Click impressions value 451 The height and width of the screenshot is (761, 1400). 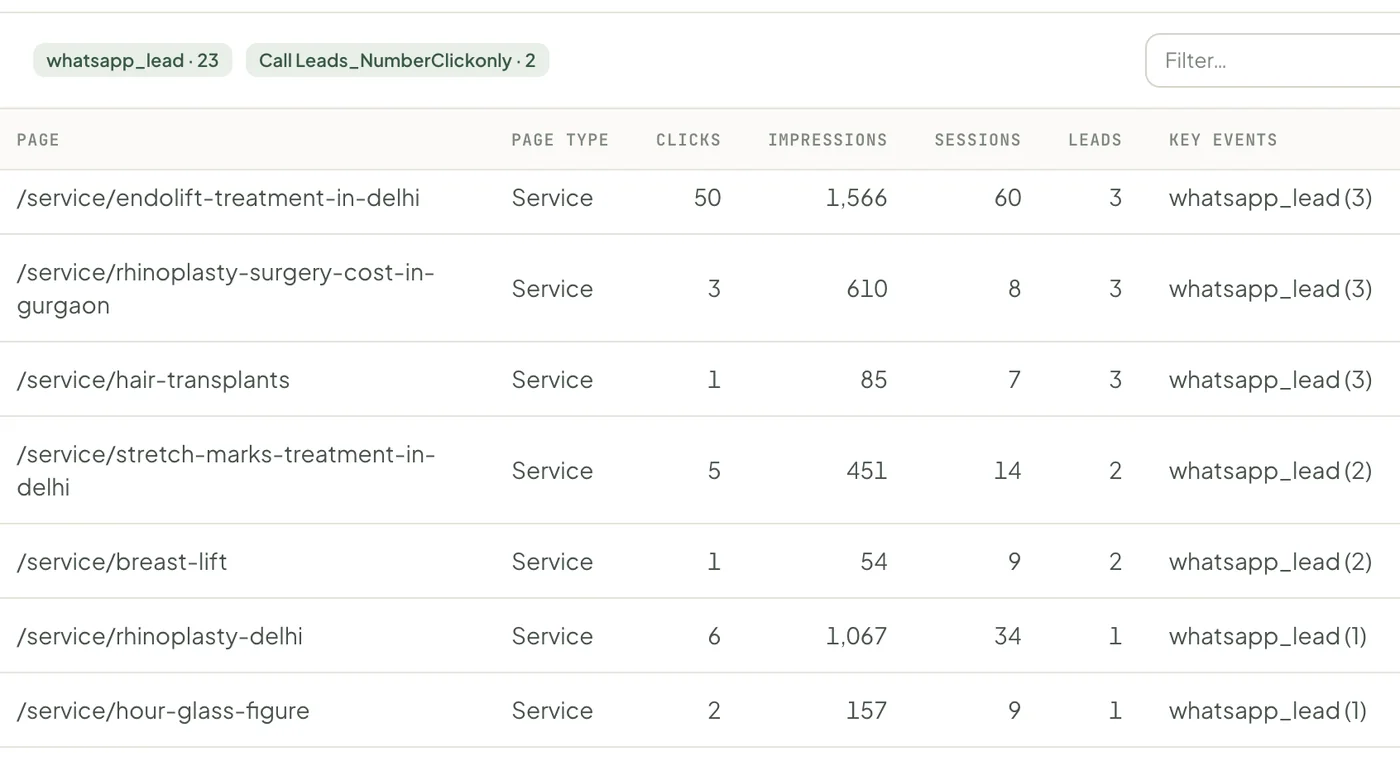point(866,471)
